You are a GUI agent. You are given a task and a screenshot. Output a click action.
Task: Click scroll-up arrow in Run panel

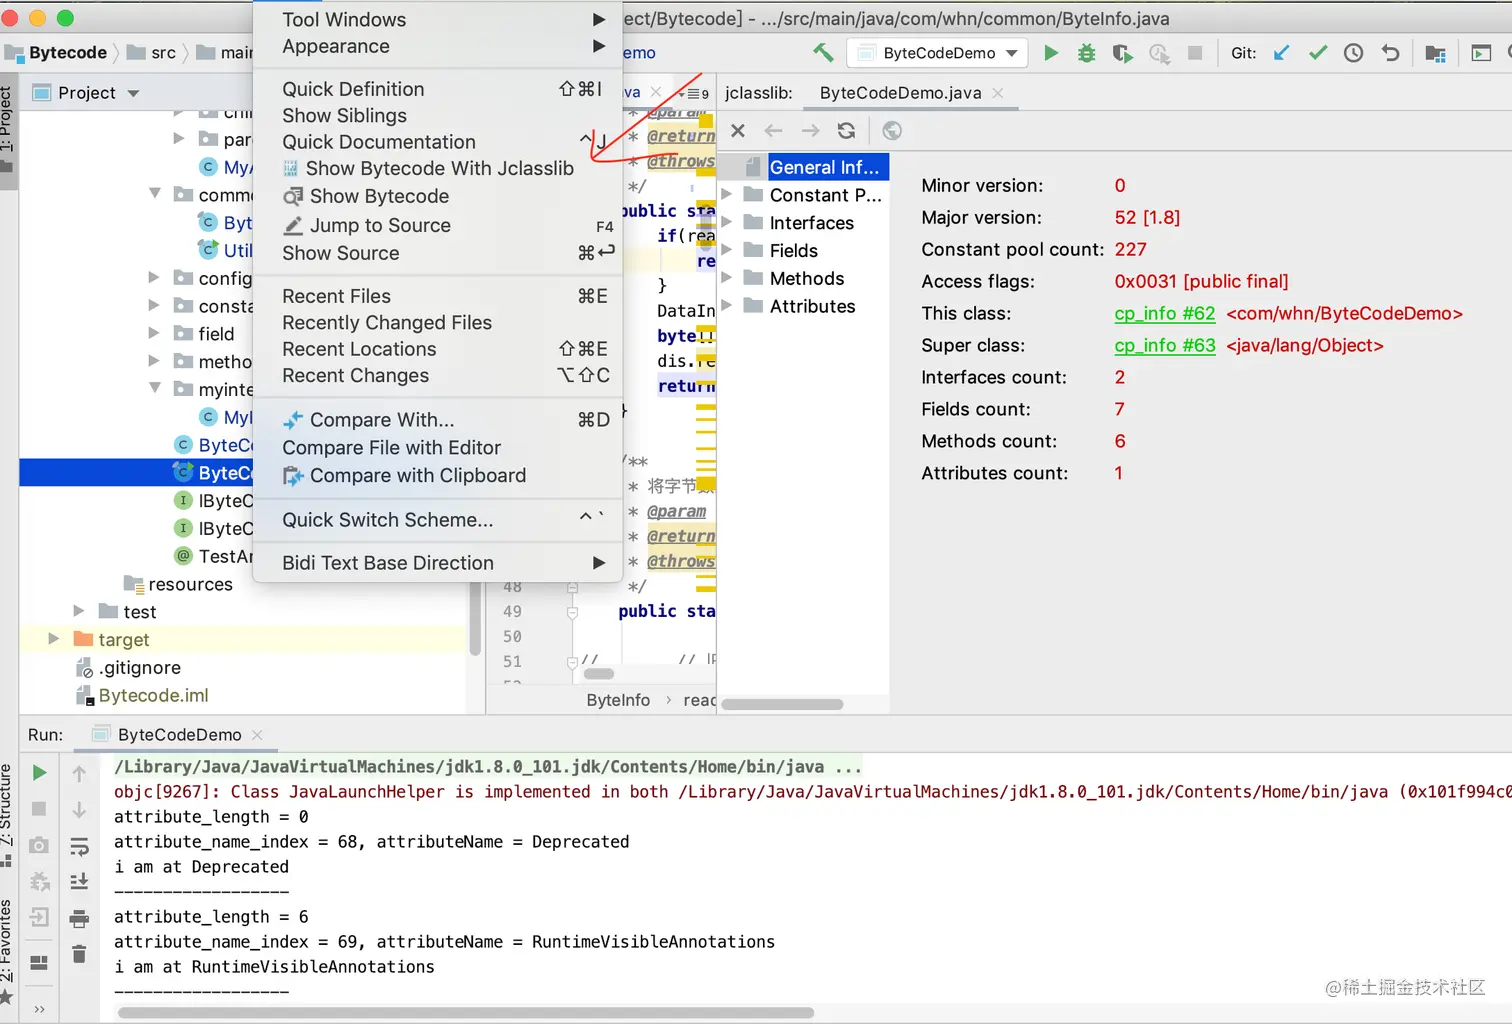[80, 773]
